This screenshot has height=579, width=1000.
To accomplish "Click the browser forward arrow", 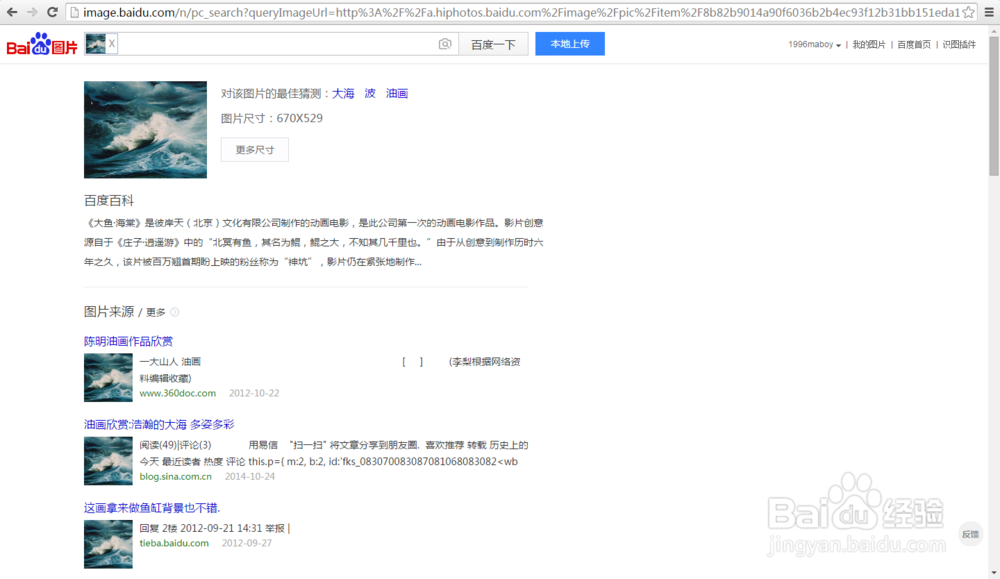I will point(32,12).
